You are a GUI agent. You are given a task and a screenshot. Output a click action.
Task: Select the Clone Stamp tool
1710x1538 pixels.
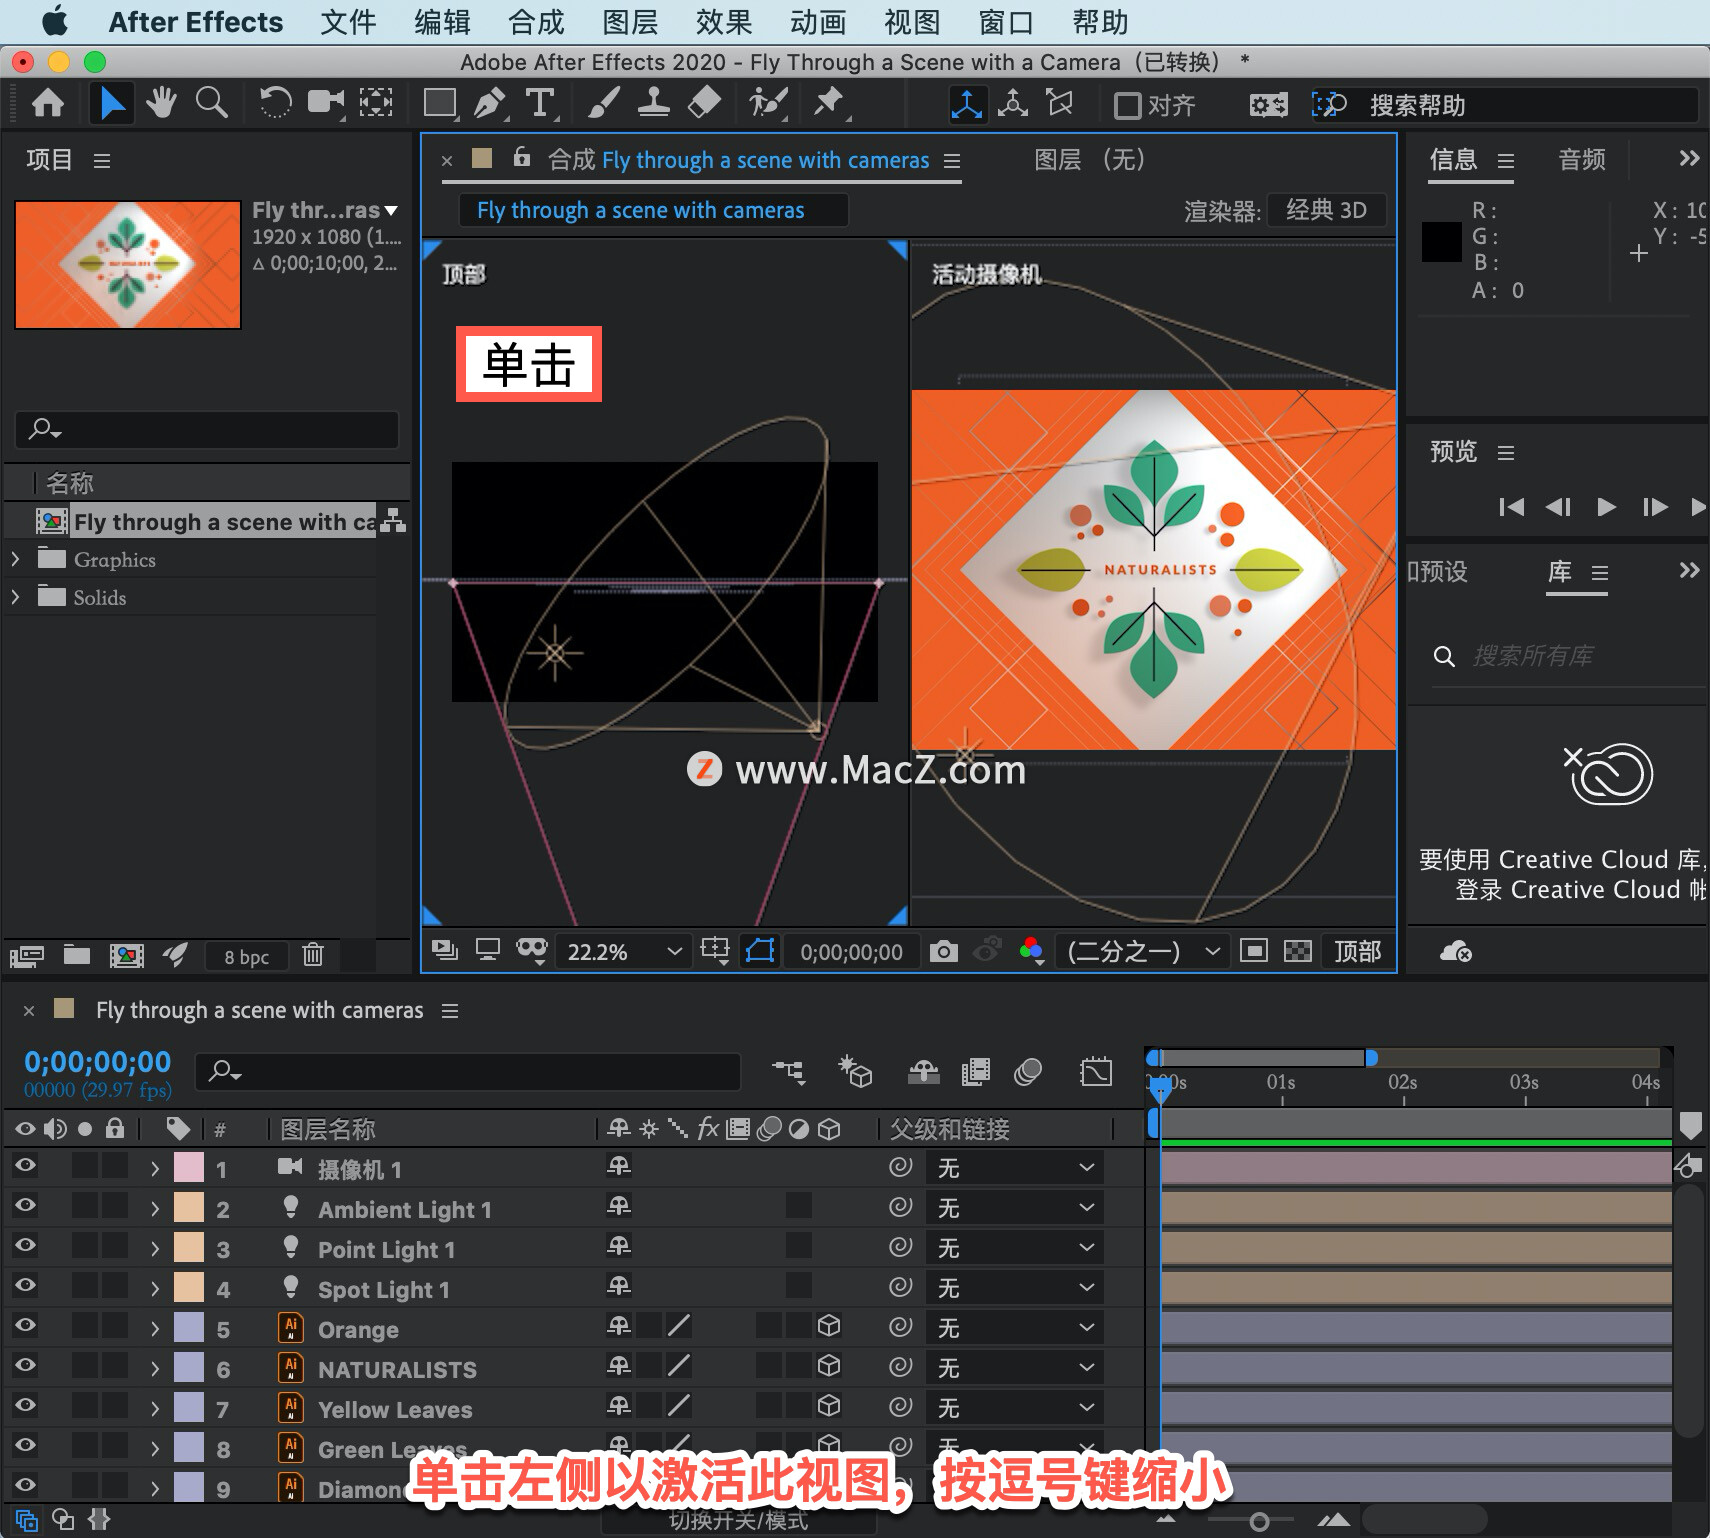[654, 103]
